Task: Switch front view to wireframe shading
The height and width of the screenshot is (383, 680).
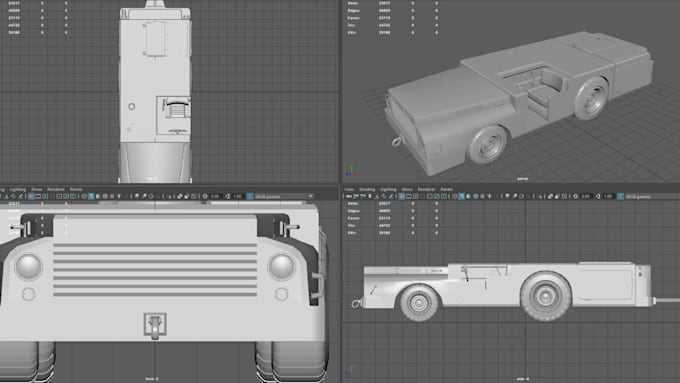Action: pyautogui.click(x=84, y=196)
